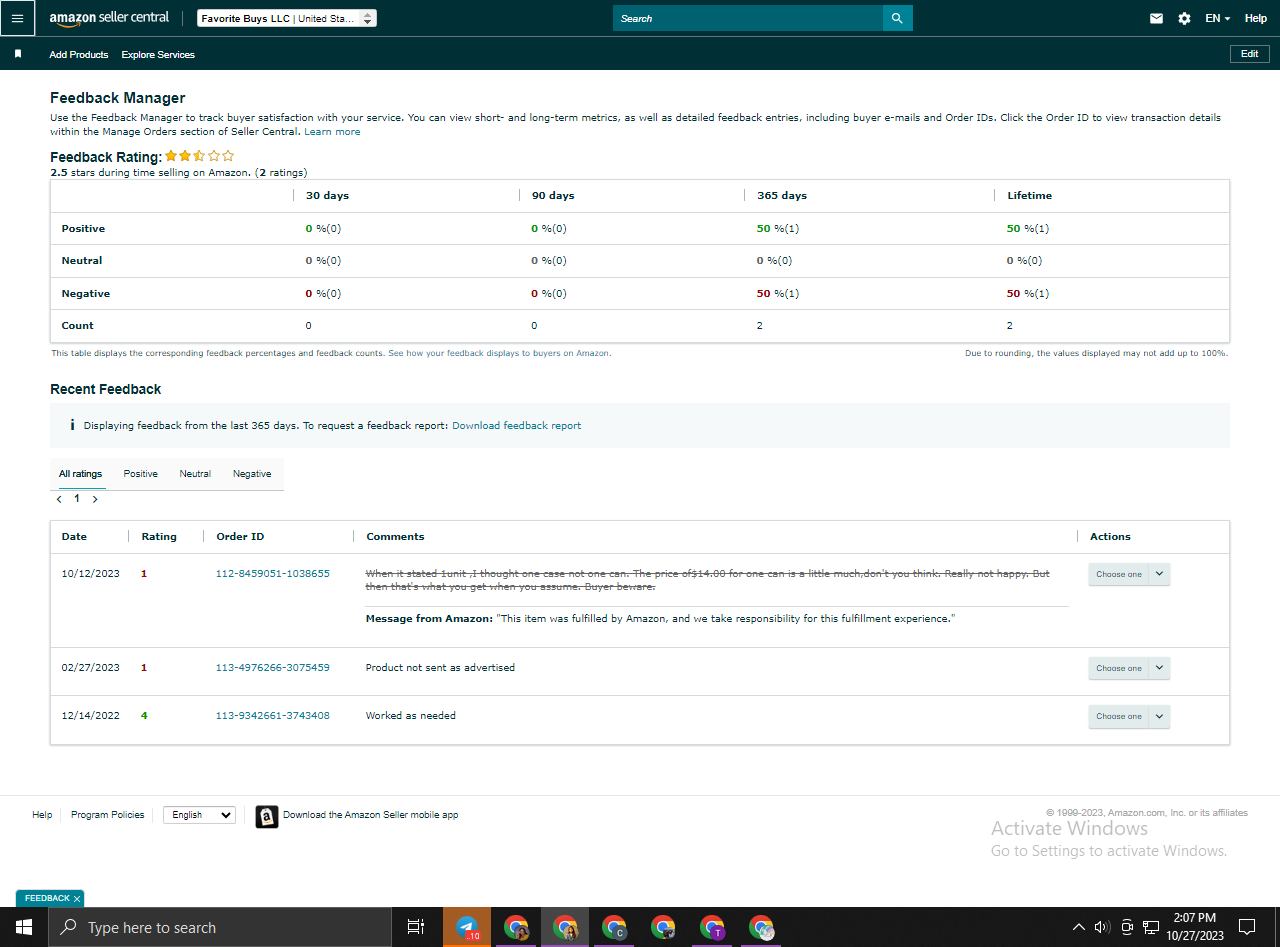
Task: Switch to the Negative tab
Action: pyautogui.click(x=252, y=474)
